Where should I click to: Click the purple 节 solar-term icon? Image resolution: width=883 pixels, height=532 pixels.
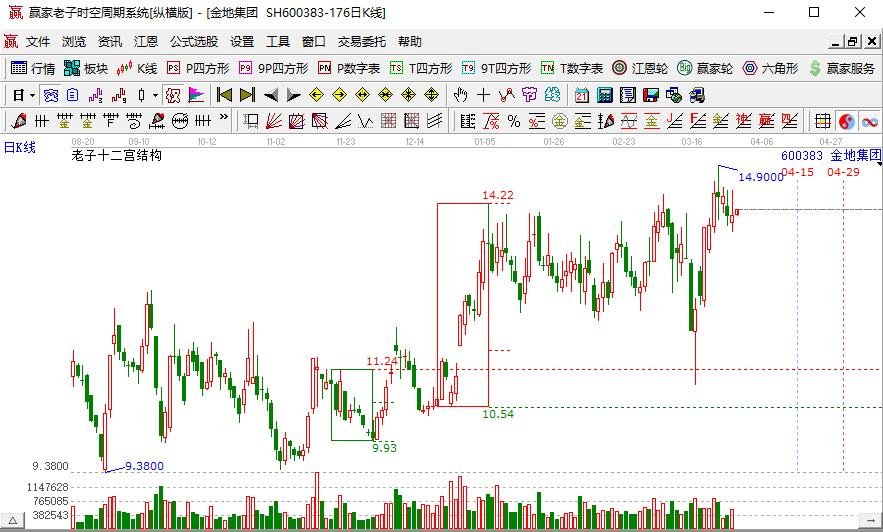coord(529,95)
